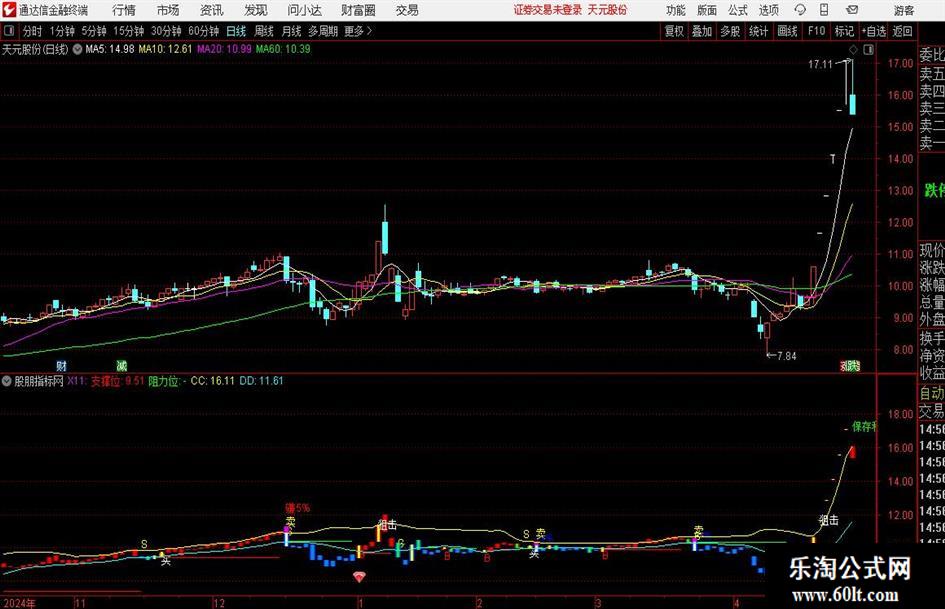945x609 pixels.
Task: Open the mail envelope icon
Action: [x=852, y=10]
